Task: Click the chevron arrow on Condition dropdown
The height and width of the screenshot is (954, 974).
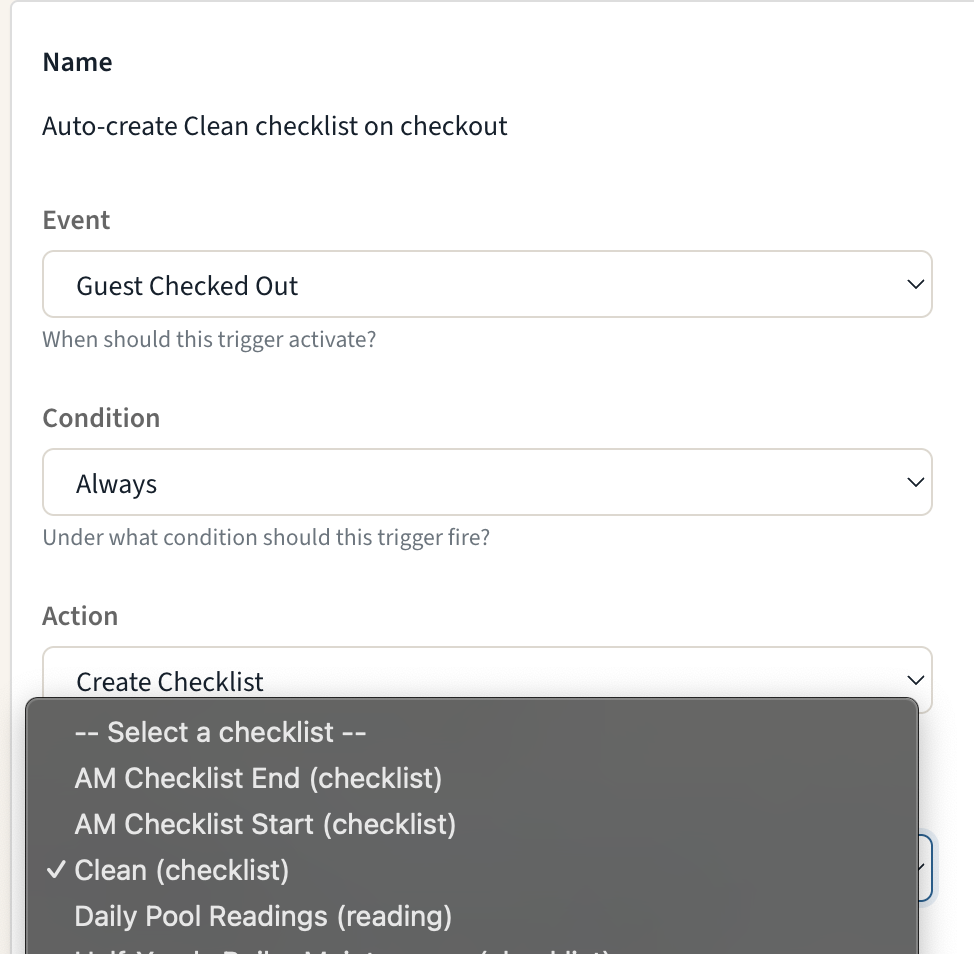Action: pos(915,483)
